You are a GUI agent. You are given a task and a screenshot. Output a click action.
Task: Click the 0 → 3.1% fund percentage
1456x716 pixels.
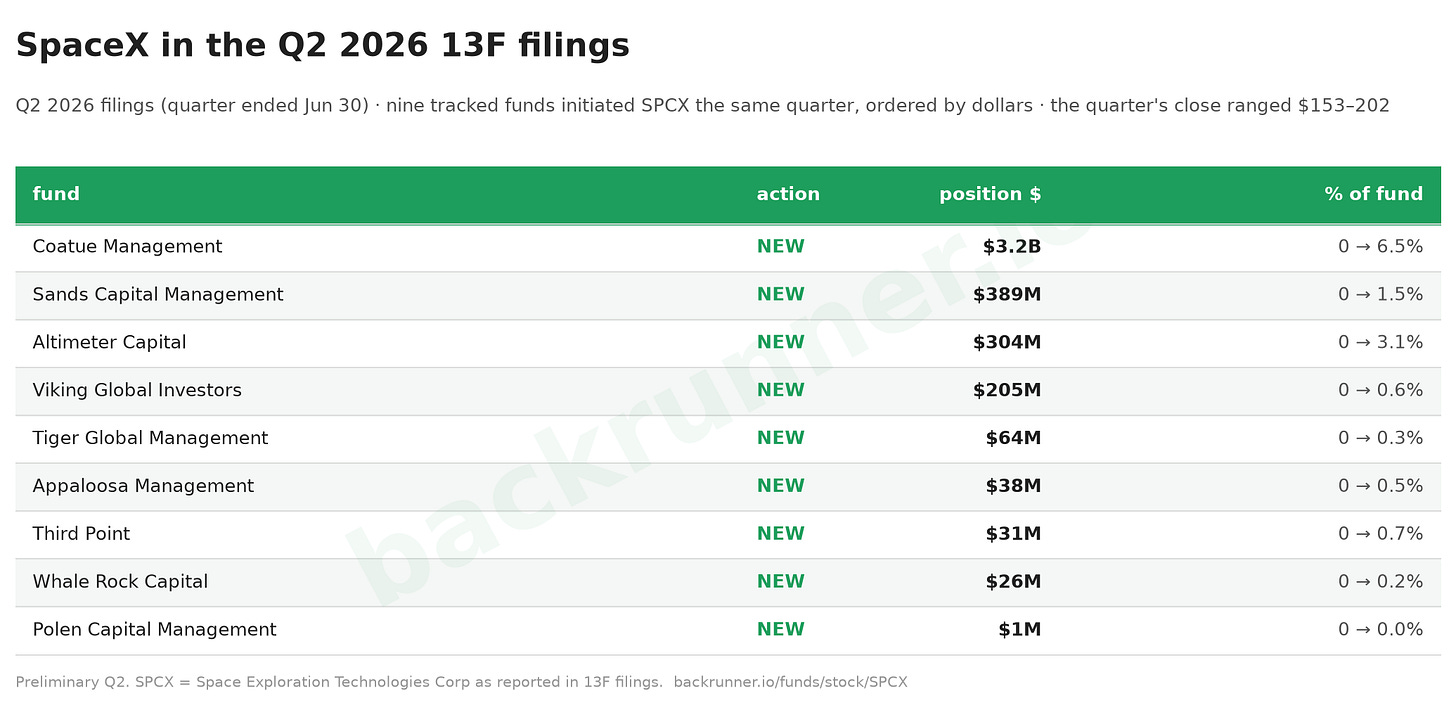click(x=1381, y=343)
